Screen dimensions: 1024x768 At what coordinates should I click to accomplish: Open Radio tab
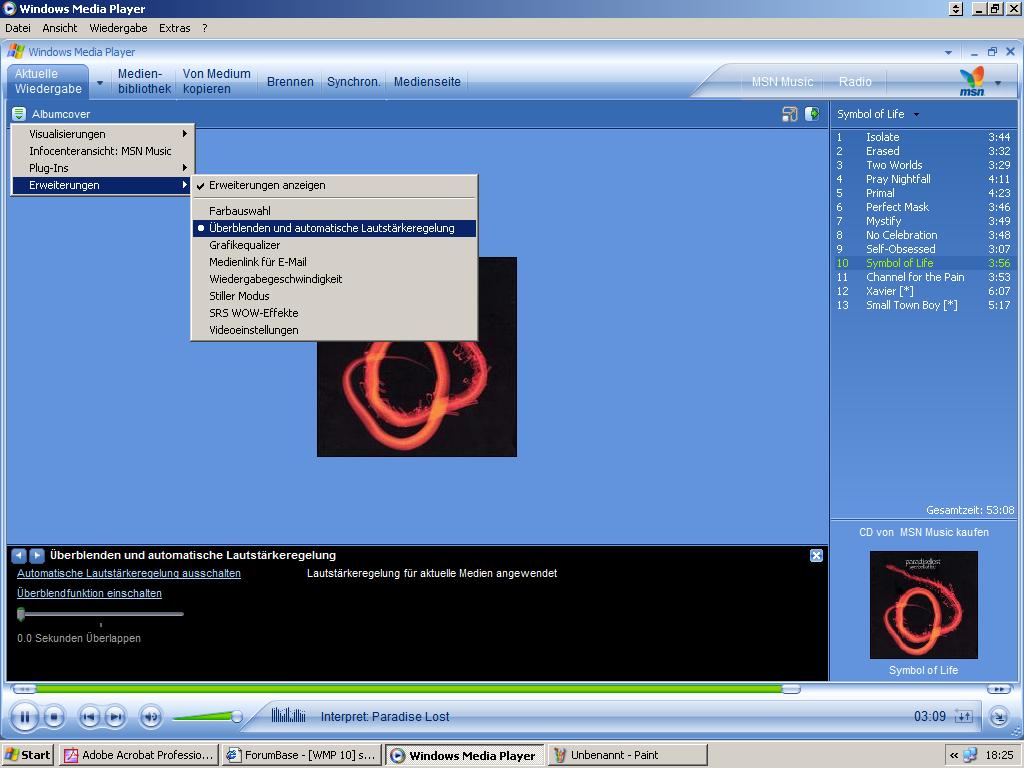[855, 82]
